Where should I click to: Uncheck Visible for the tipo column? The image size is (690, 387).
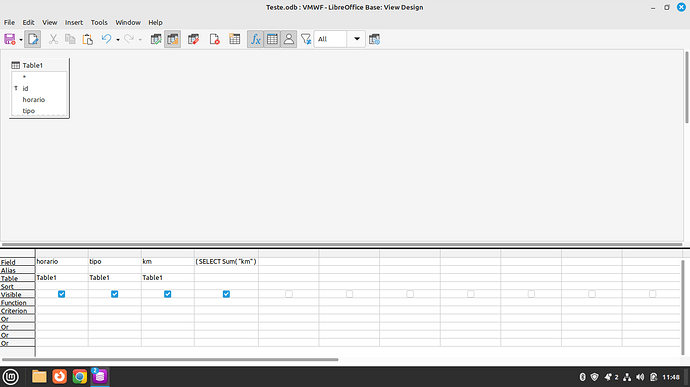[114, 294]
